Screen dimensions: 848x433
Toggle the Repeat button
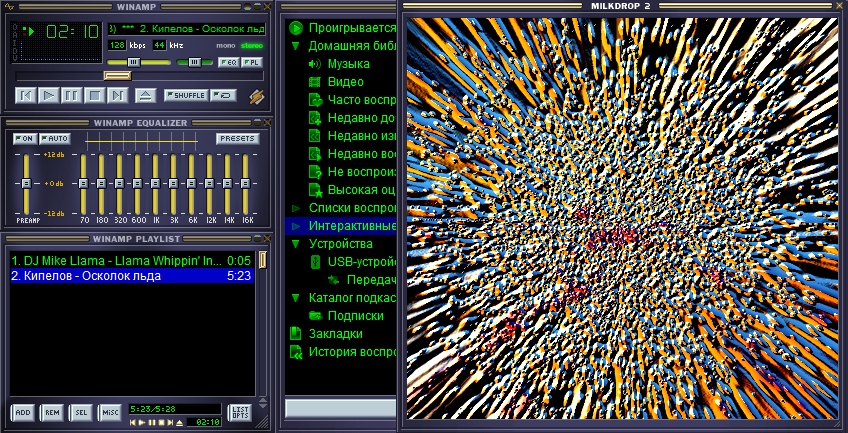[x=224, y=96]
